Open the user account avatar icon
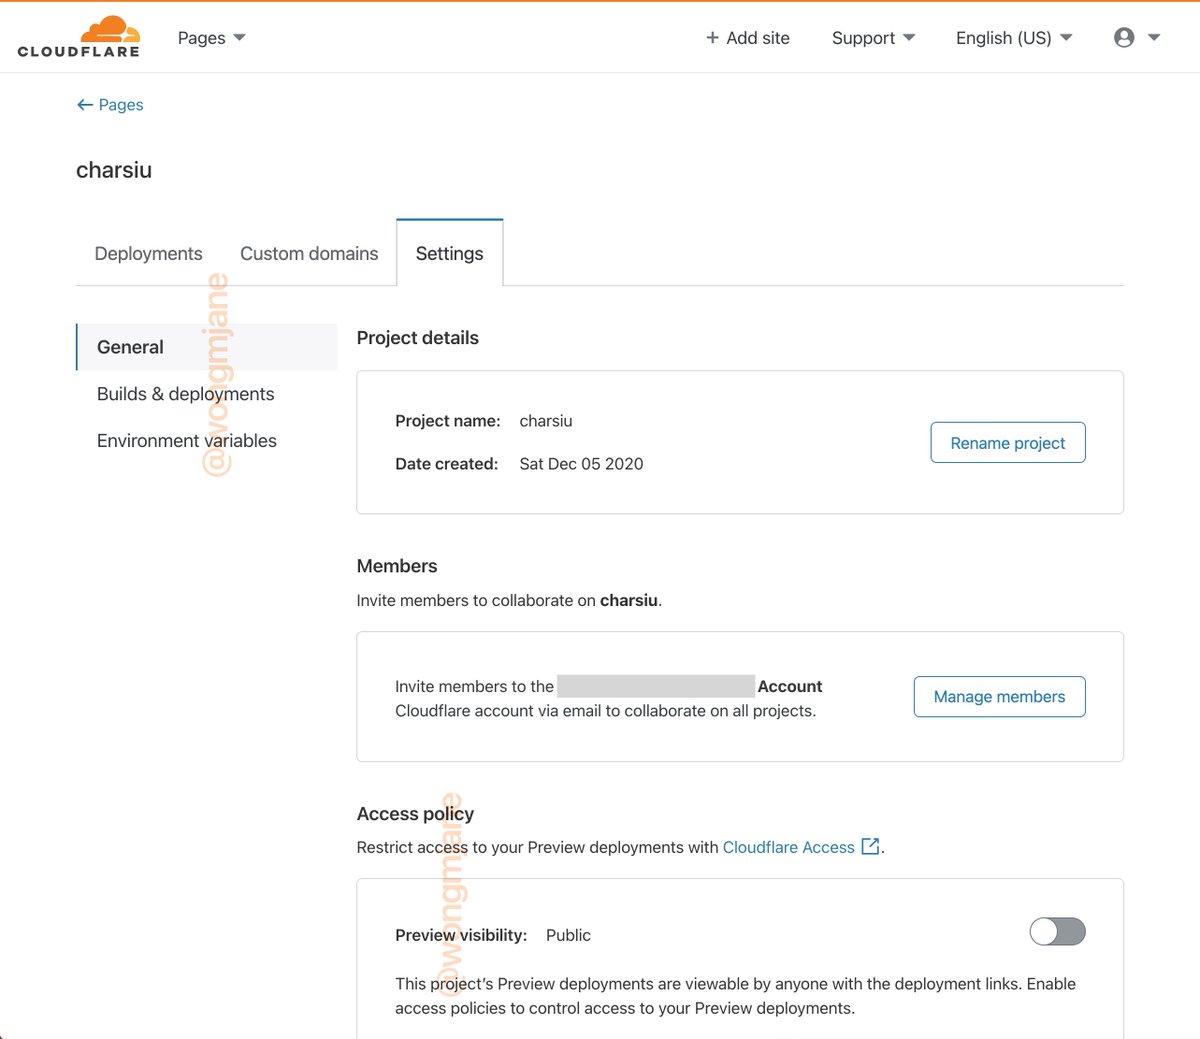The height and width of the screenshot is (1039, 1200). 1124,38
